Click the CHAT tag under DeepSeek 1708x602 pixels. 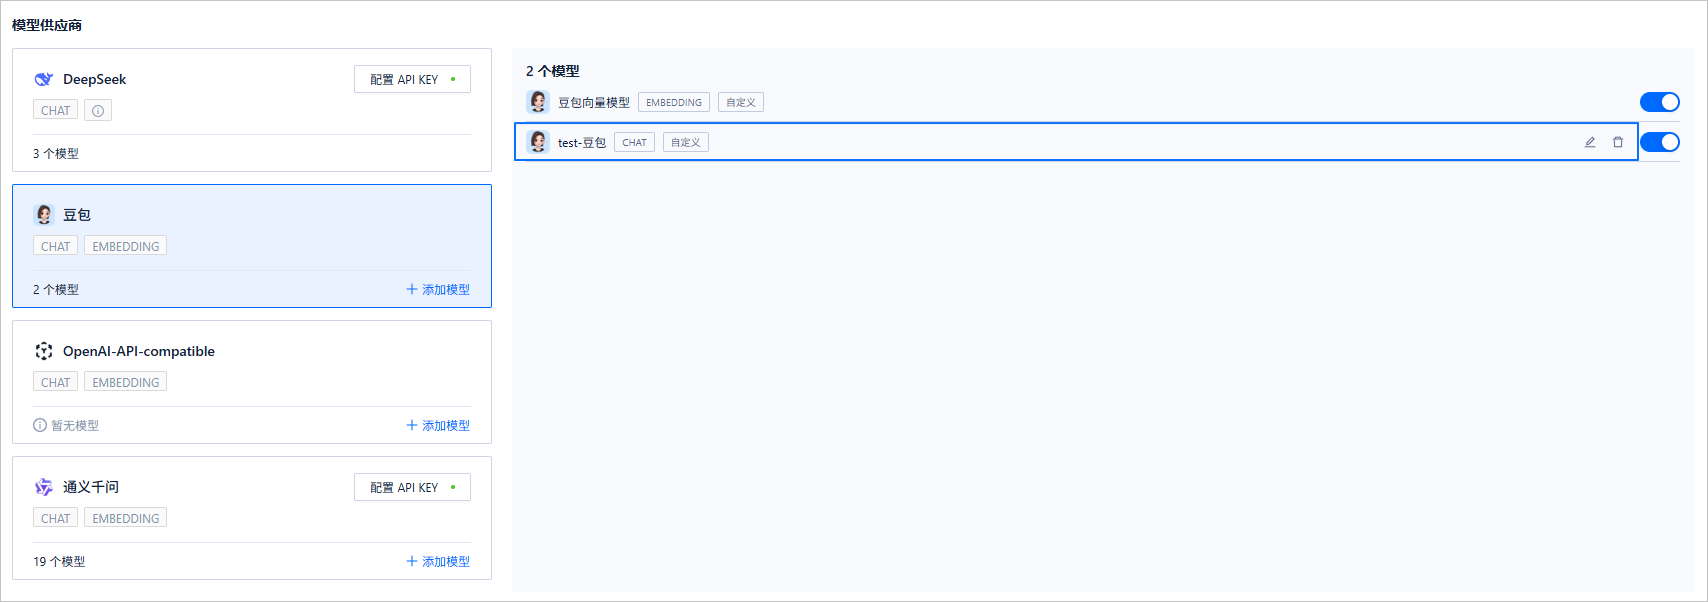[x=56, y=111]
